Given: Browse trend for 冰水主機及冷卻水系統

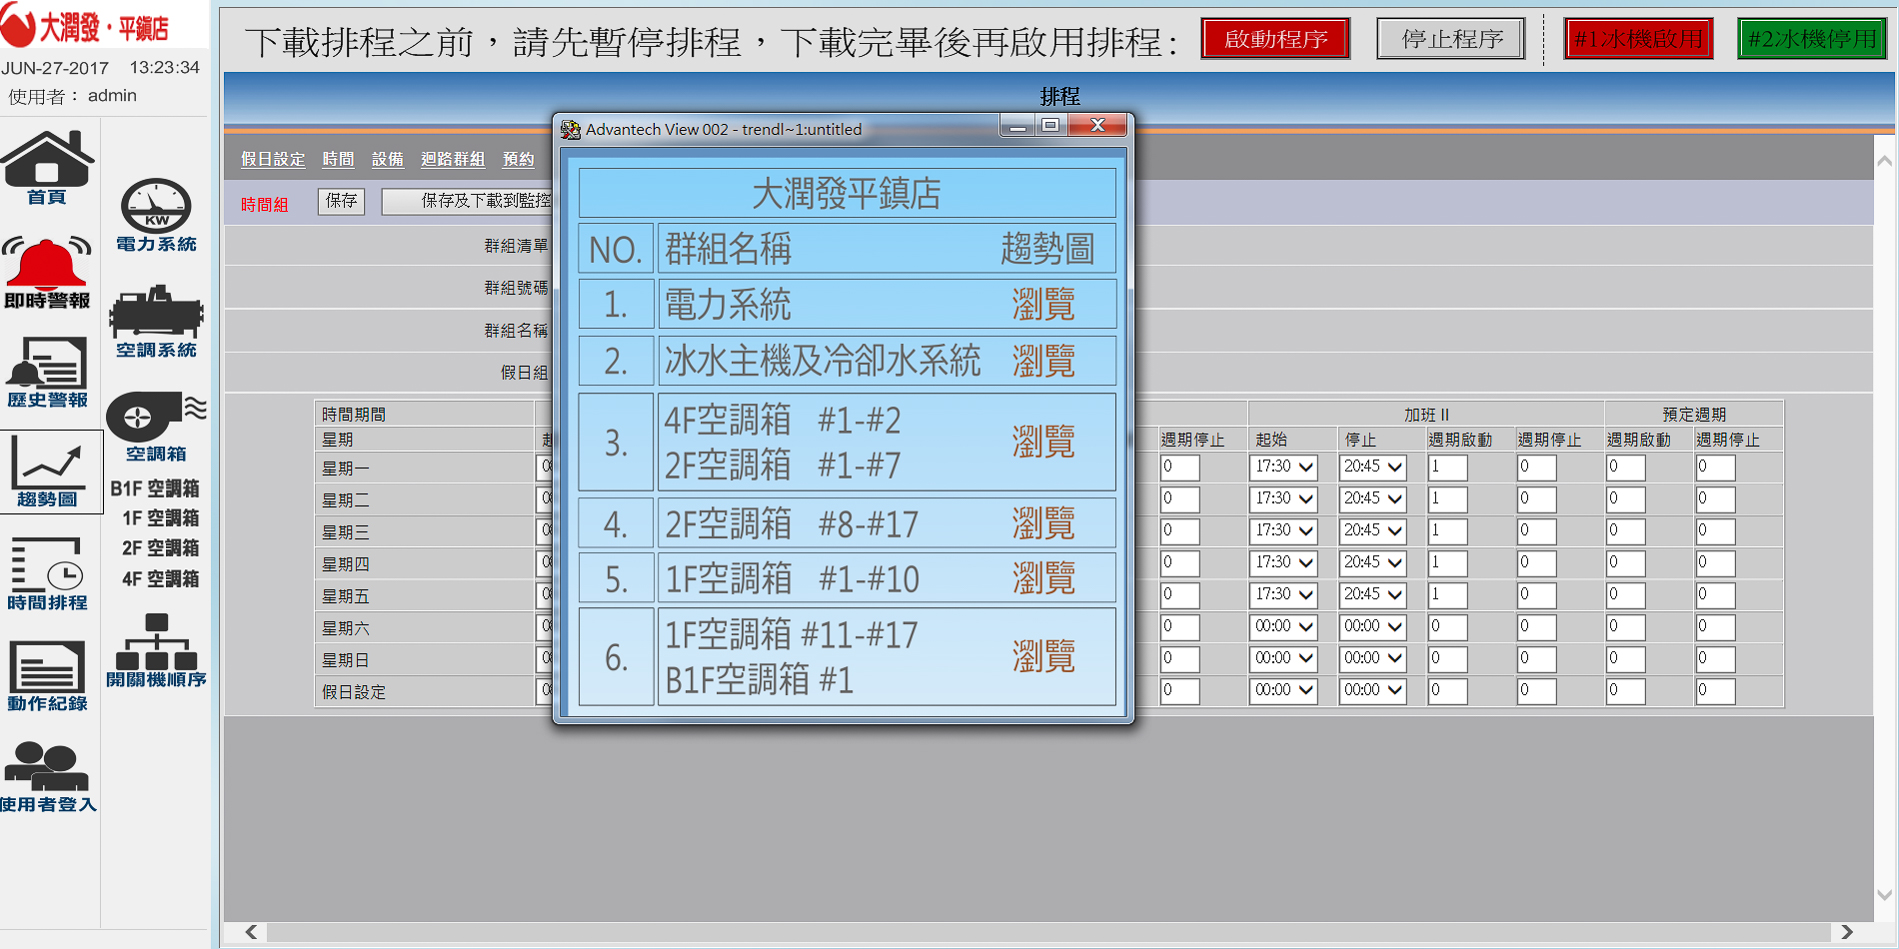Looking at the screenshot, I should [x=1043, y=361].
